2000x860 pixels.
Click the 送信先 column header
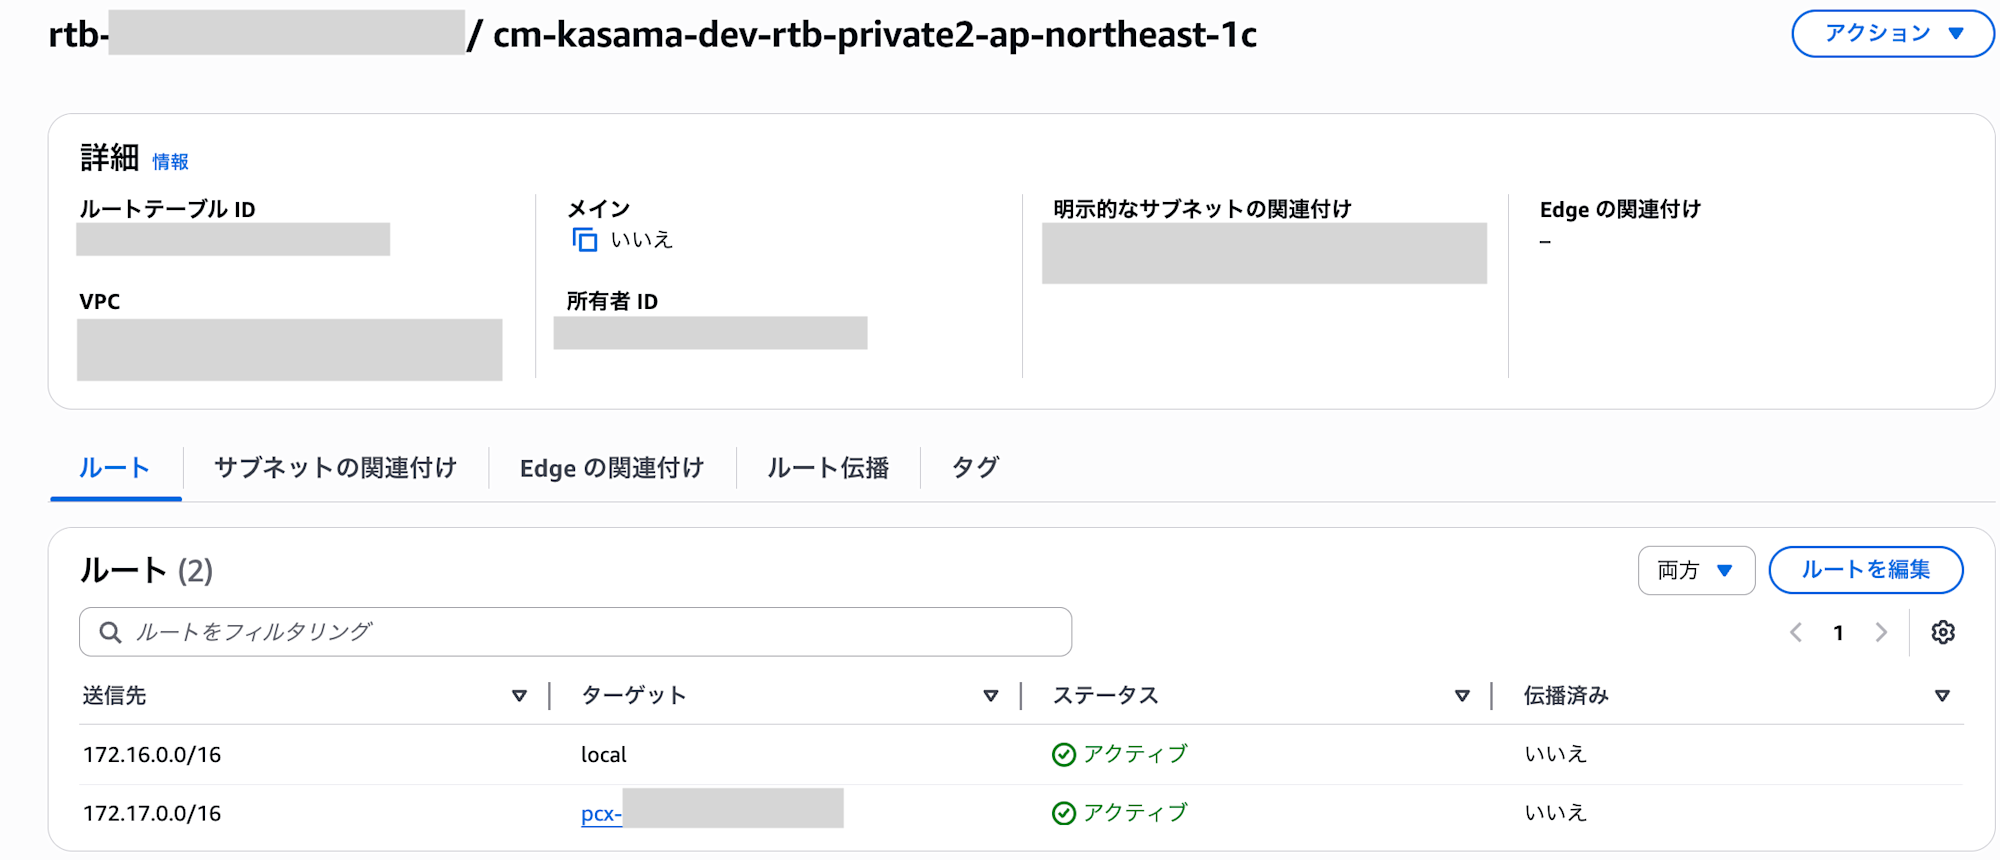tap(114, 696)
